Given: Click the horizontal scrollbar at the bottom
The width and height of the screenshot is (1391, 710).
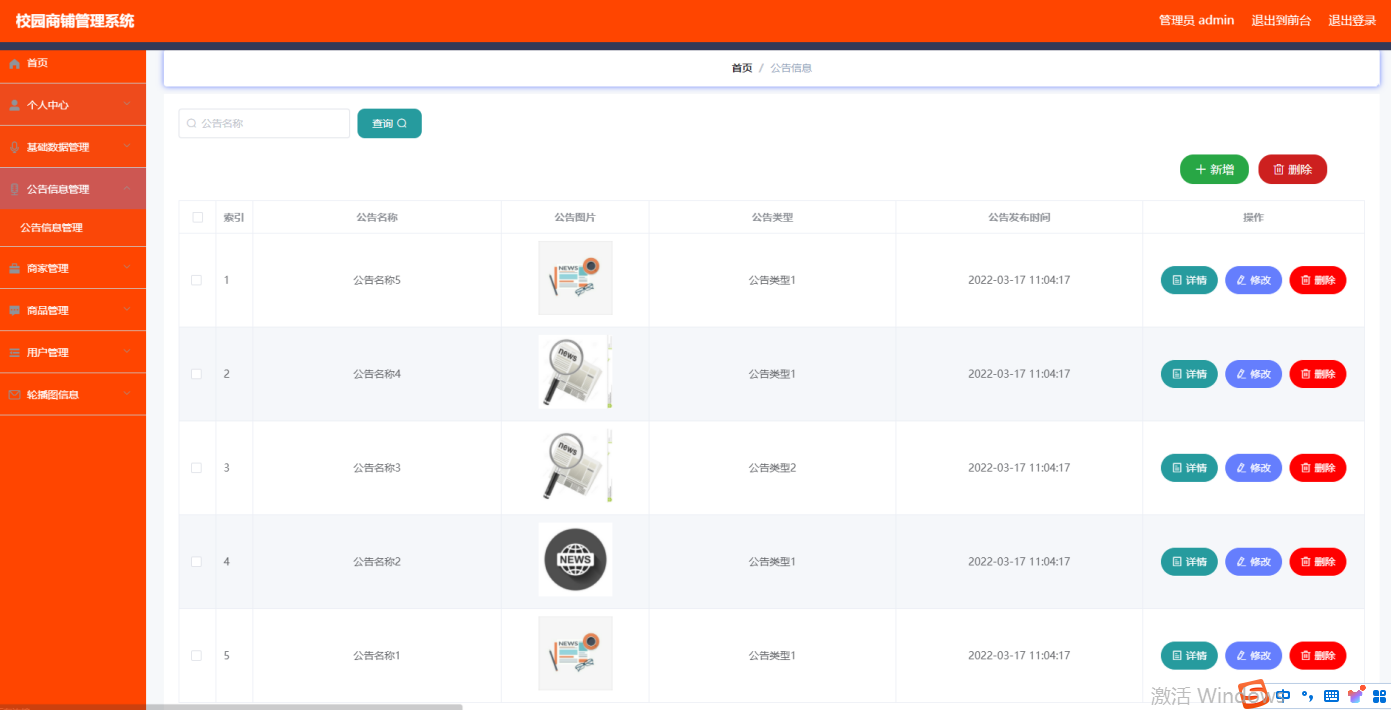Looking at the screenshot, I should point(231,706).
